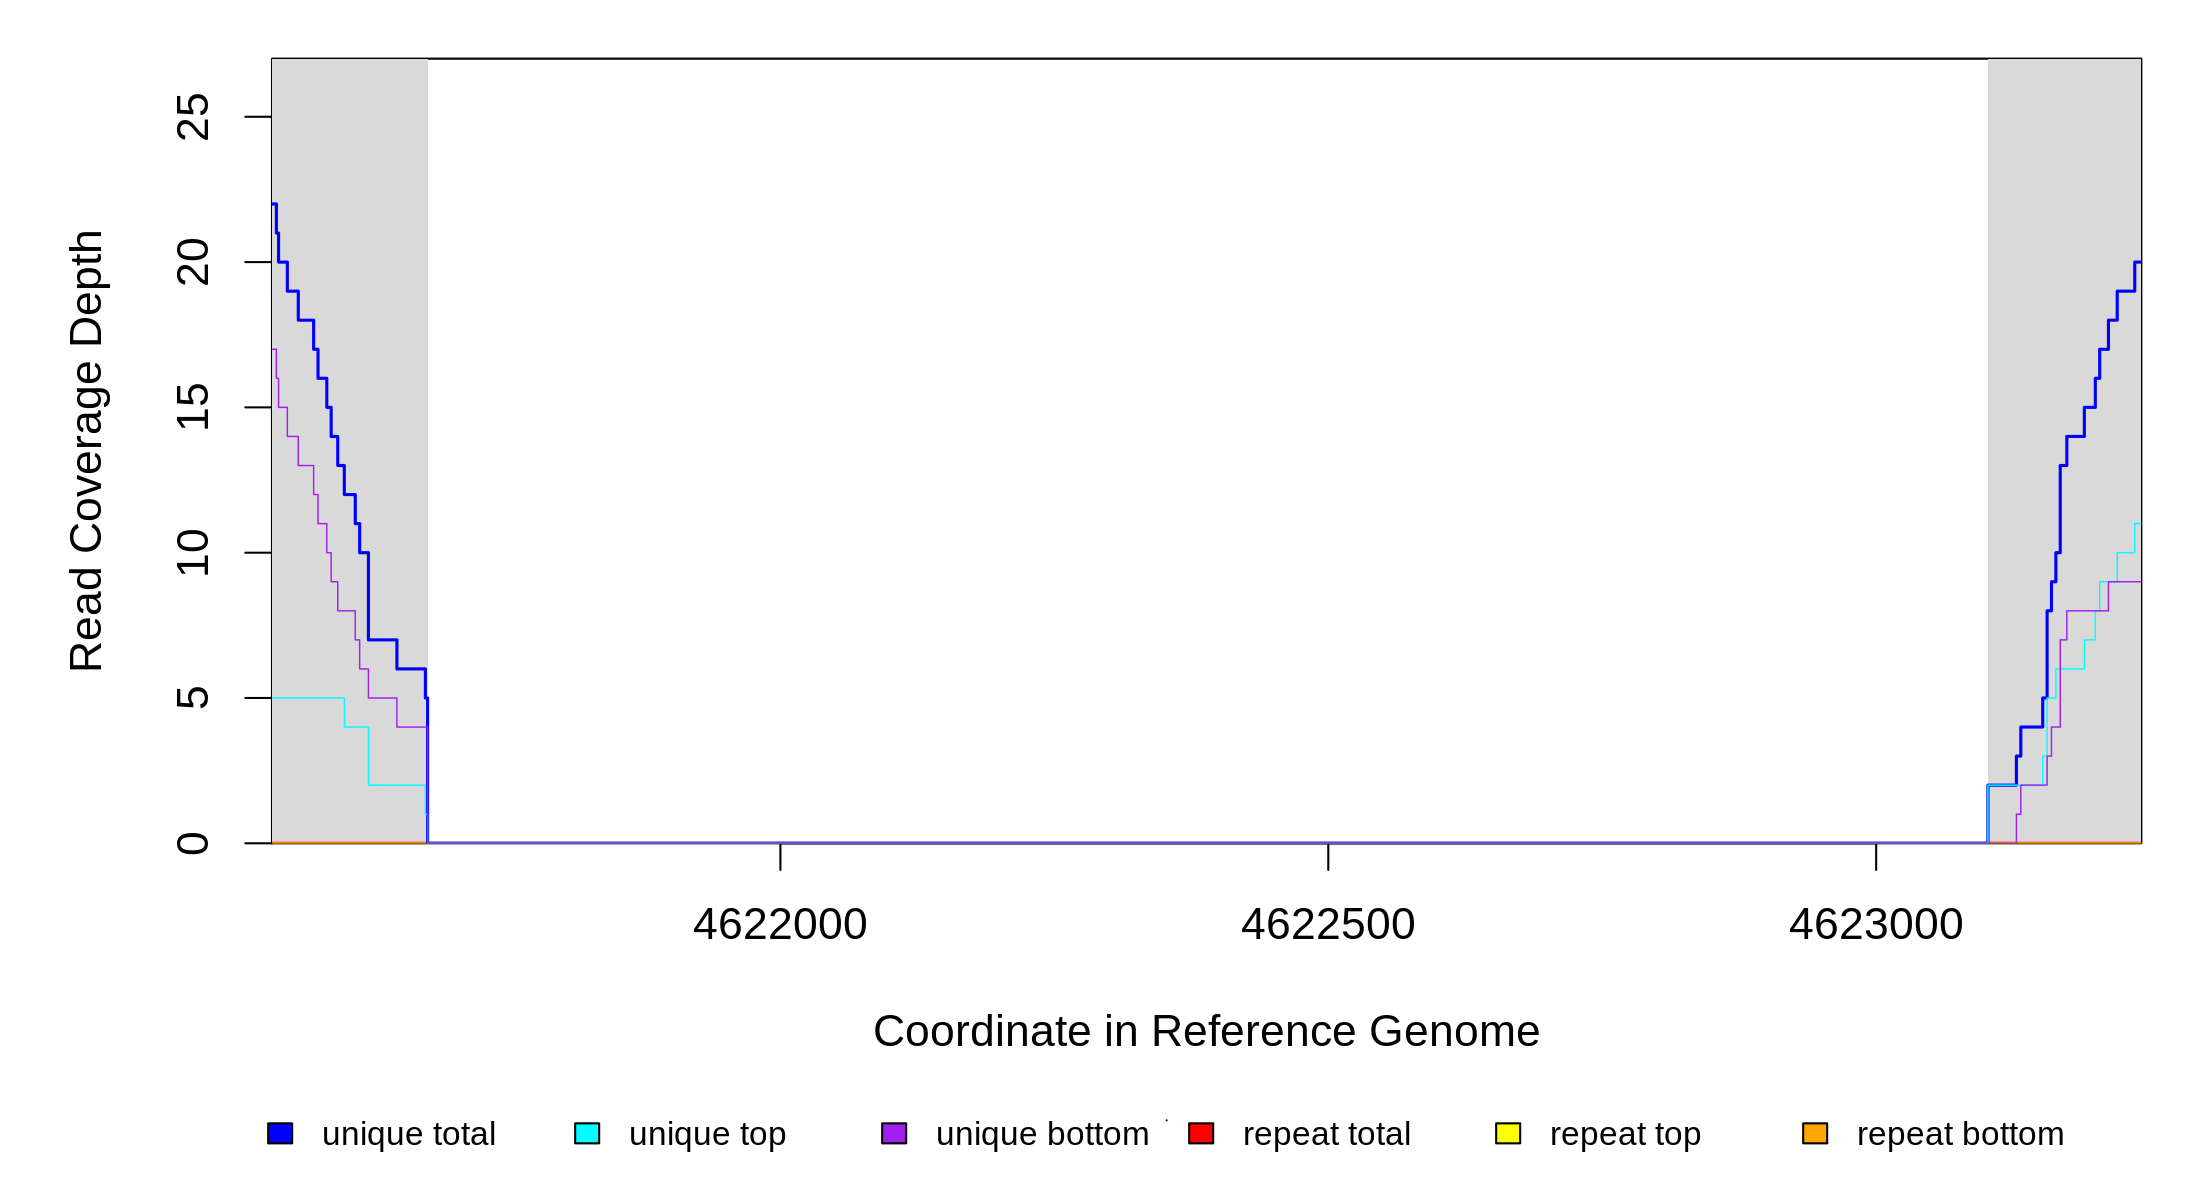Click the x-axis tick label 4622500
This screenshot has height=1200, width=2200.
click(x=1328, y=925)
